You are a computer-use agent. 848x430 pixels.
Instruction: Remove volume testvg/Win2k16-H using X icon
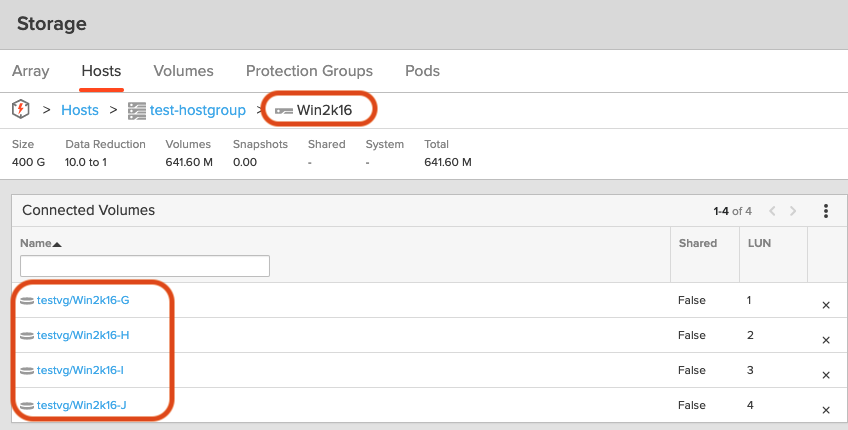(x=826, y=340)
